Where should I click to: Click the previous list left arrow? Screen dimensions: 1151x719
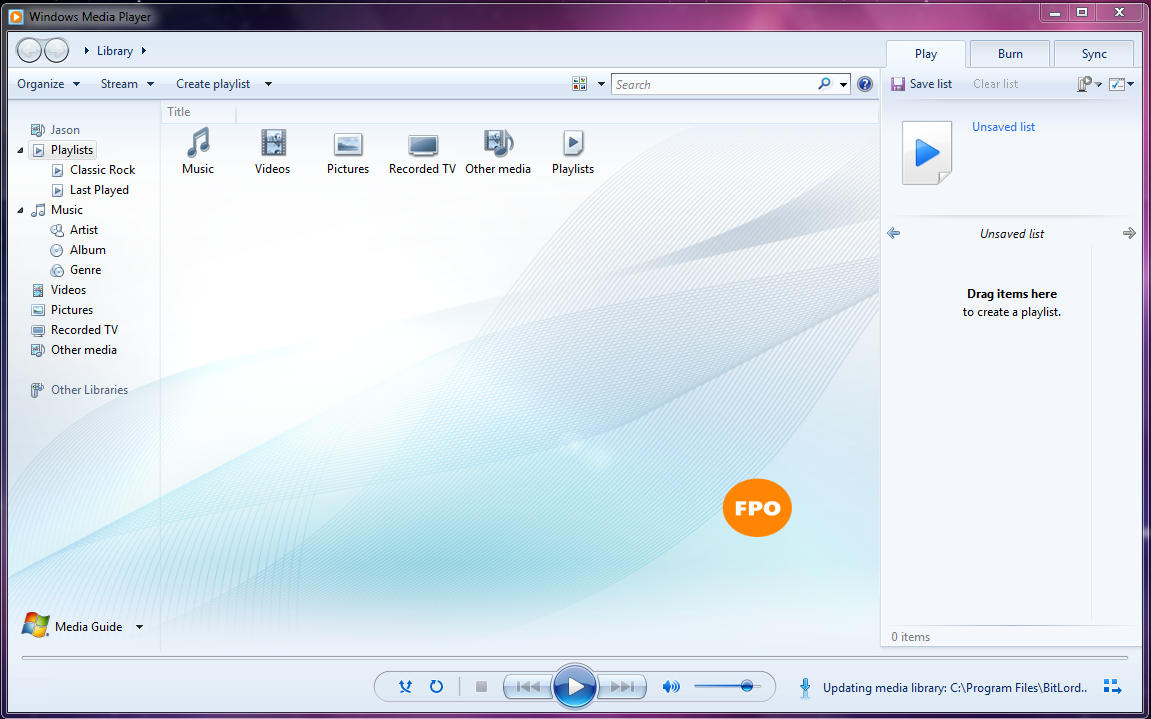point(893,234)
